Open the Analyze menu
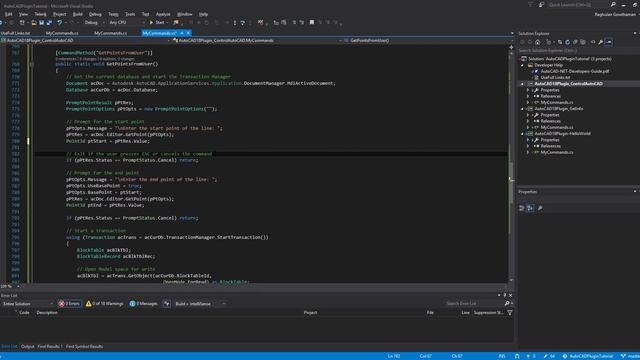The height and width of the screenshot is (360, 640). [x=163, y=14]
